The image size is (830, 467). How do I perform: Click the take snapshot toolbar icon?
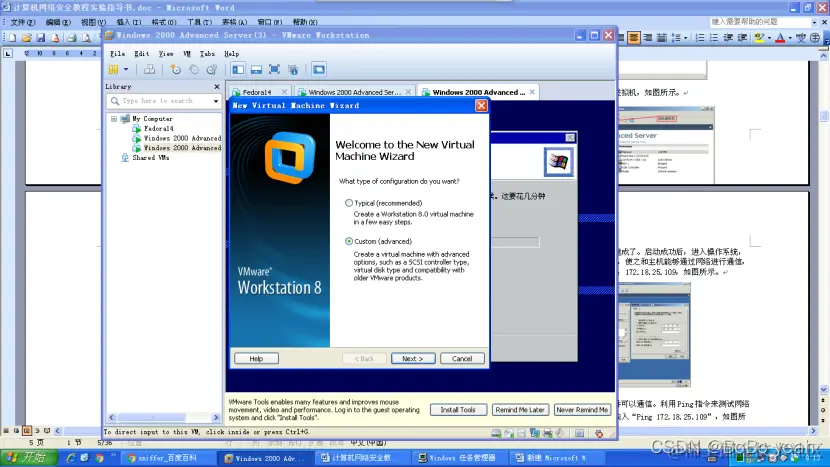point(176,69)
